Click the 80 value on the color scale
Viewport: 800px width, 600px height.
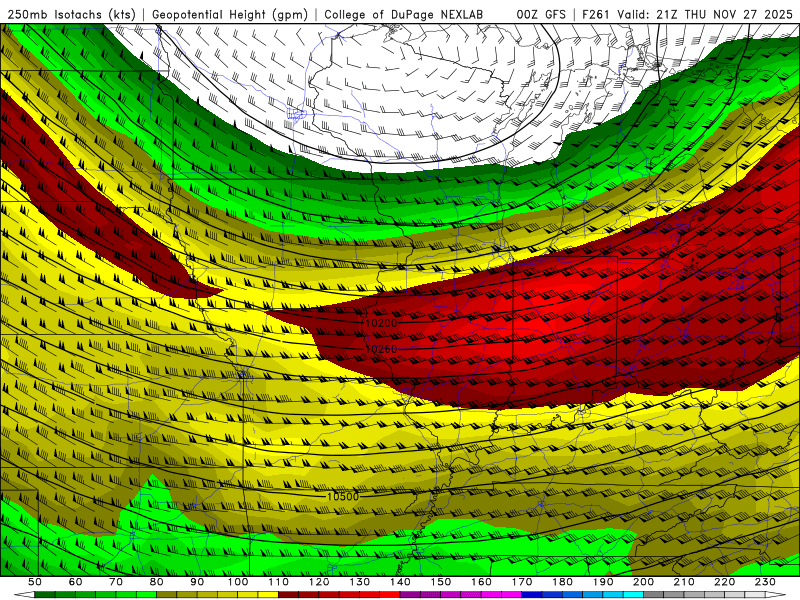pyautogui.click(x=157, y=582)
